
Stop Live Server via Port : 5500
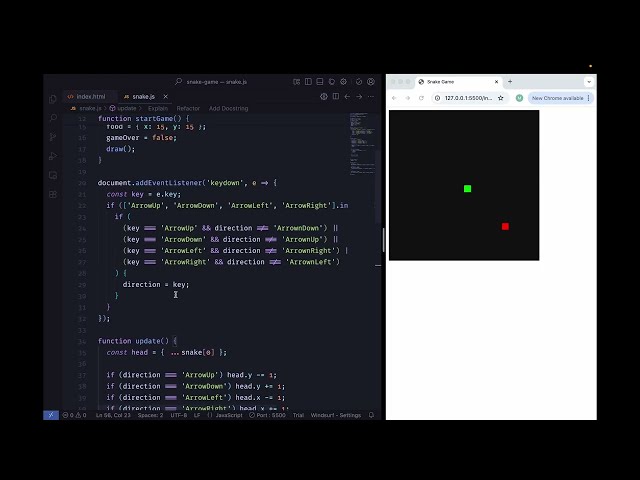pos(267,415)
